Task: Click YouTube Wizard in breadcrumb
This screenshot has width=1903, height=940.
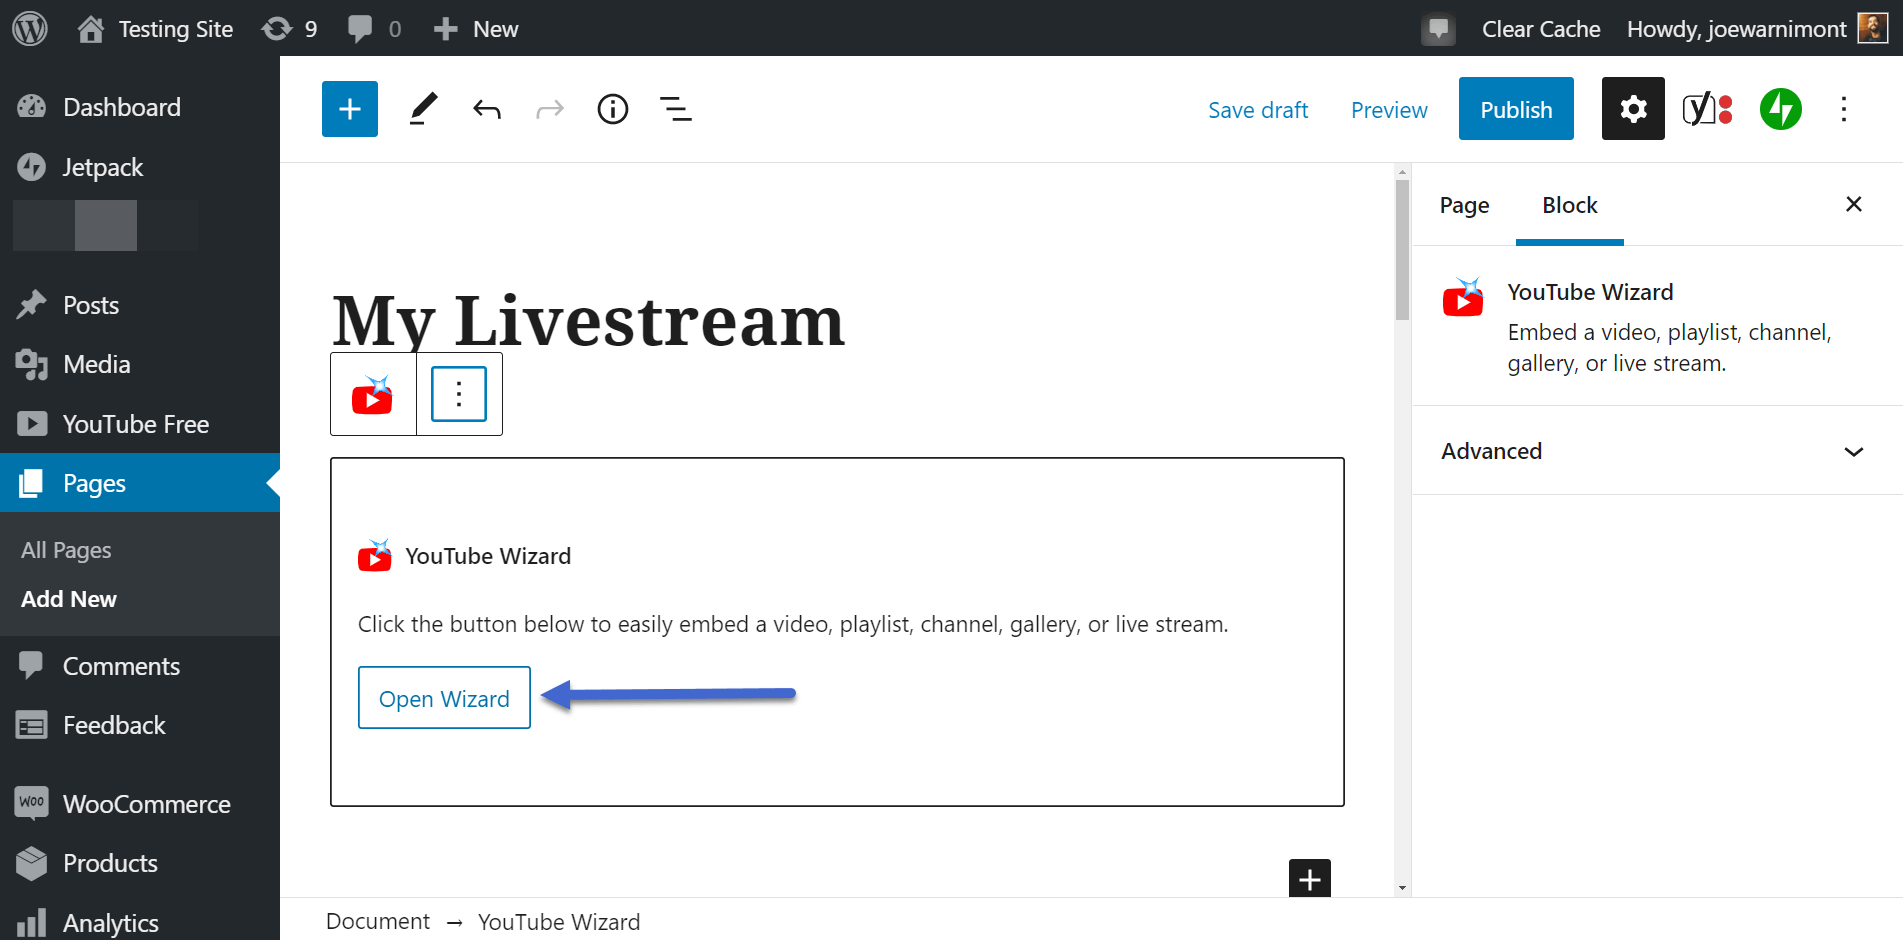Action: 559,922
